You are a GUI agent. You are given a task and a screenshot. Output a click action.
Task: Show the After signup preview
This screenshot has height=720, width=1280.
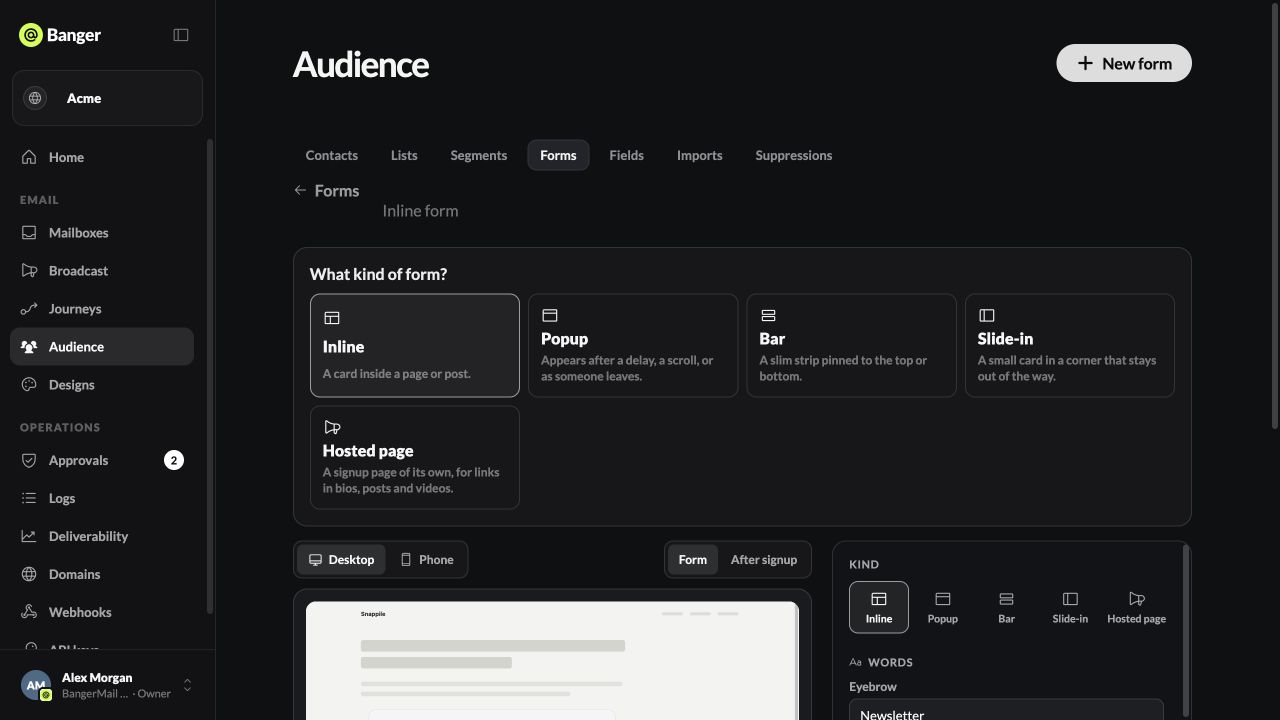764,560
